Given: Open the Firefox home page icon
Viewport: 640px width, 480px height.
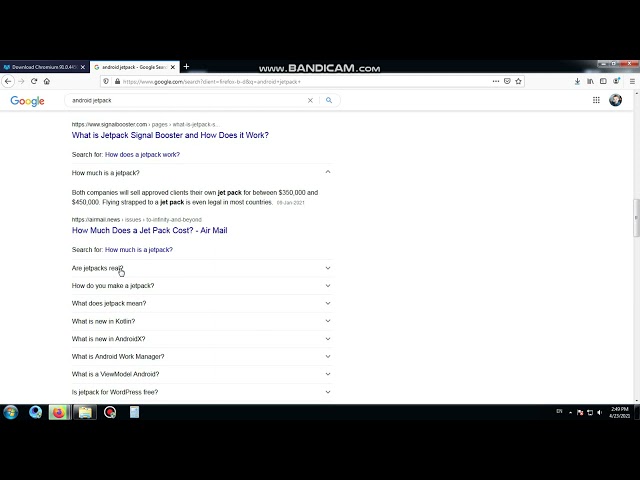Looking at the screenshot, I should pos(47,81).
